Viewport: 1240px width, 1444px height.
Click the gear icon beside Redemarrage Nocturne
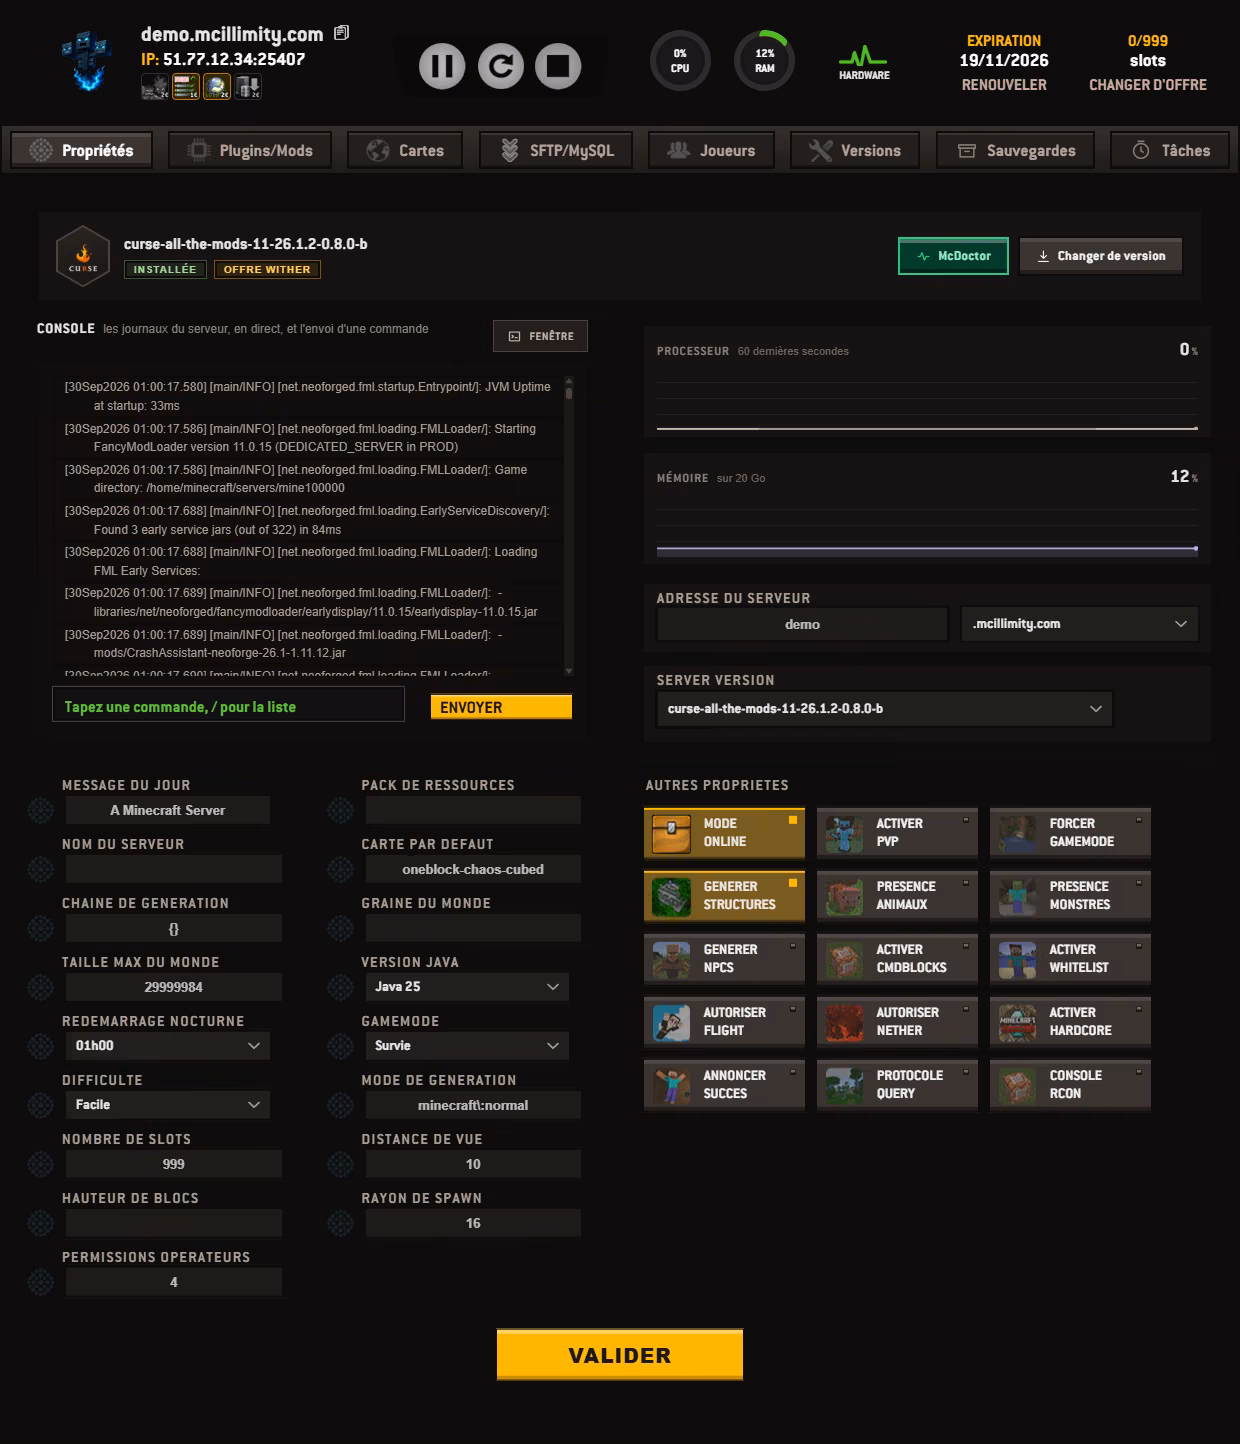(x=40, y=1046)
